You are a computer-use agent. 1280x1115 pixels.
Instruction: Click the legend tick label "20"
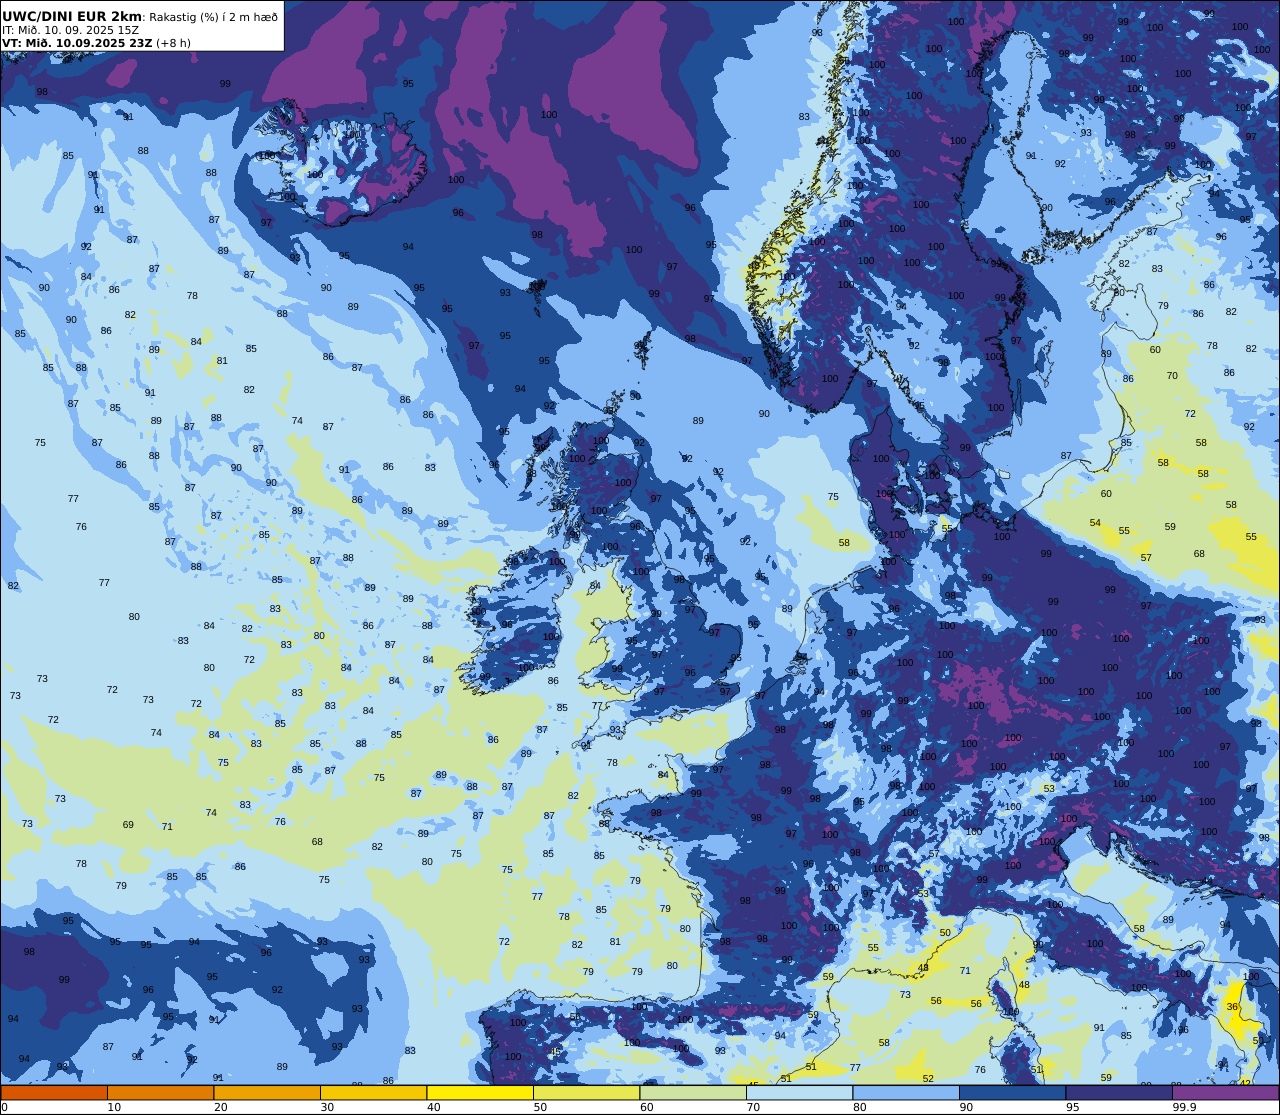[x=220, y=1107]
